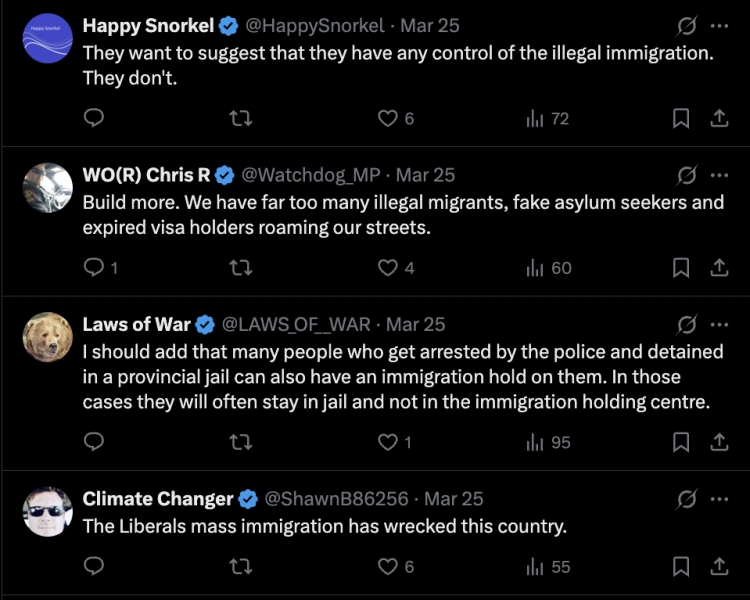
Task: Click the Laws of War bear avatar
Action: pyautogui.click(x=47, y=337)
